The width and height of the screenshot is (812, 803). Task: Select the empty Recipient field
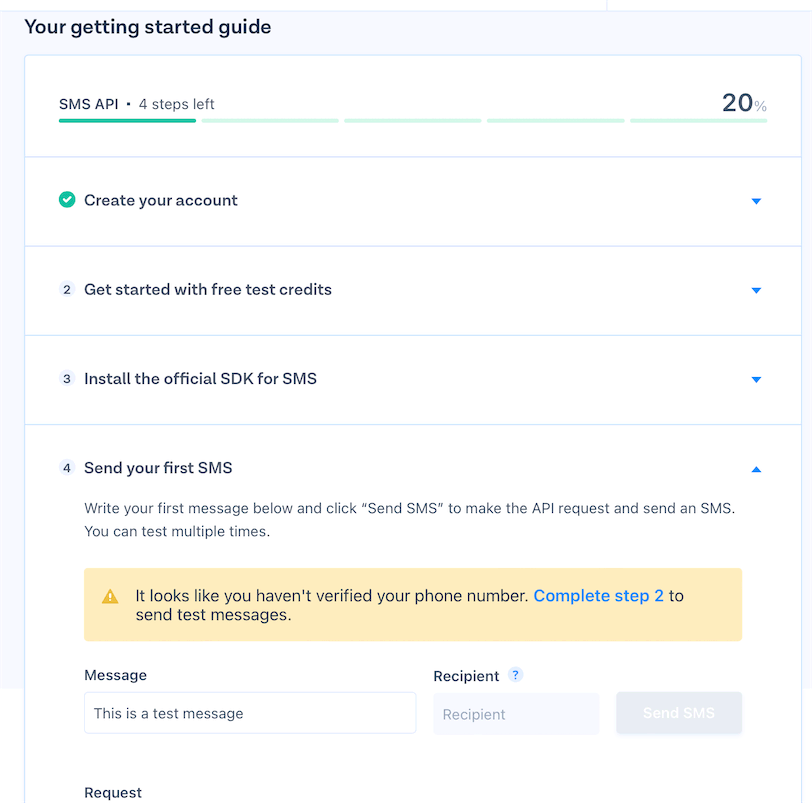pyautogui.click(x=516, y=713)
